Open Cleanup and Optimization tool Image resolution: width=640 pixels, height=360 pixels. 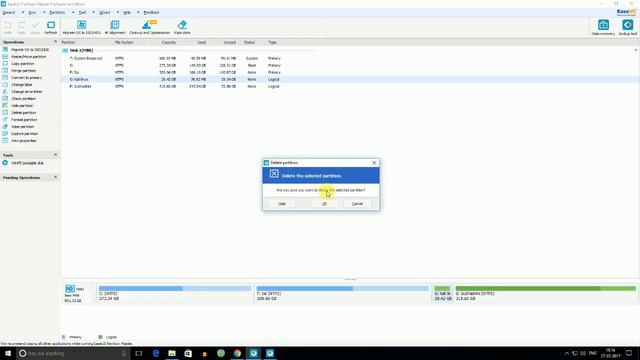(x=149, y=27)
